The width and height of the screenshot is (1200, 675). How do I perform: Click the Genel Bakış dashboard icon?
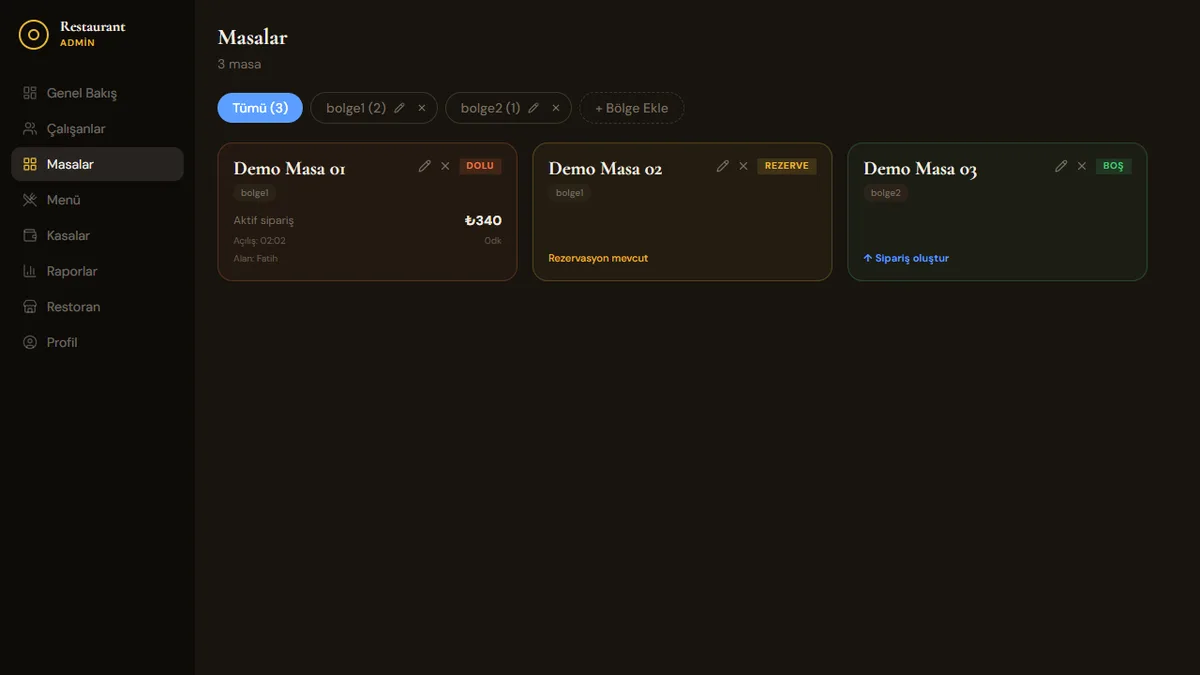(x=30, y=93)
